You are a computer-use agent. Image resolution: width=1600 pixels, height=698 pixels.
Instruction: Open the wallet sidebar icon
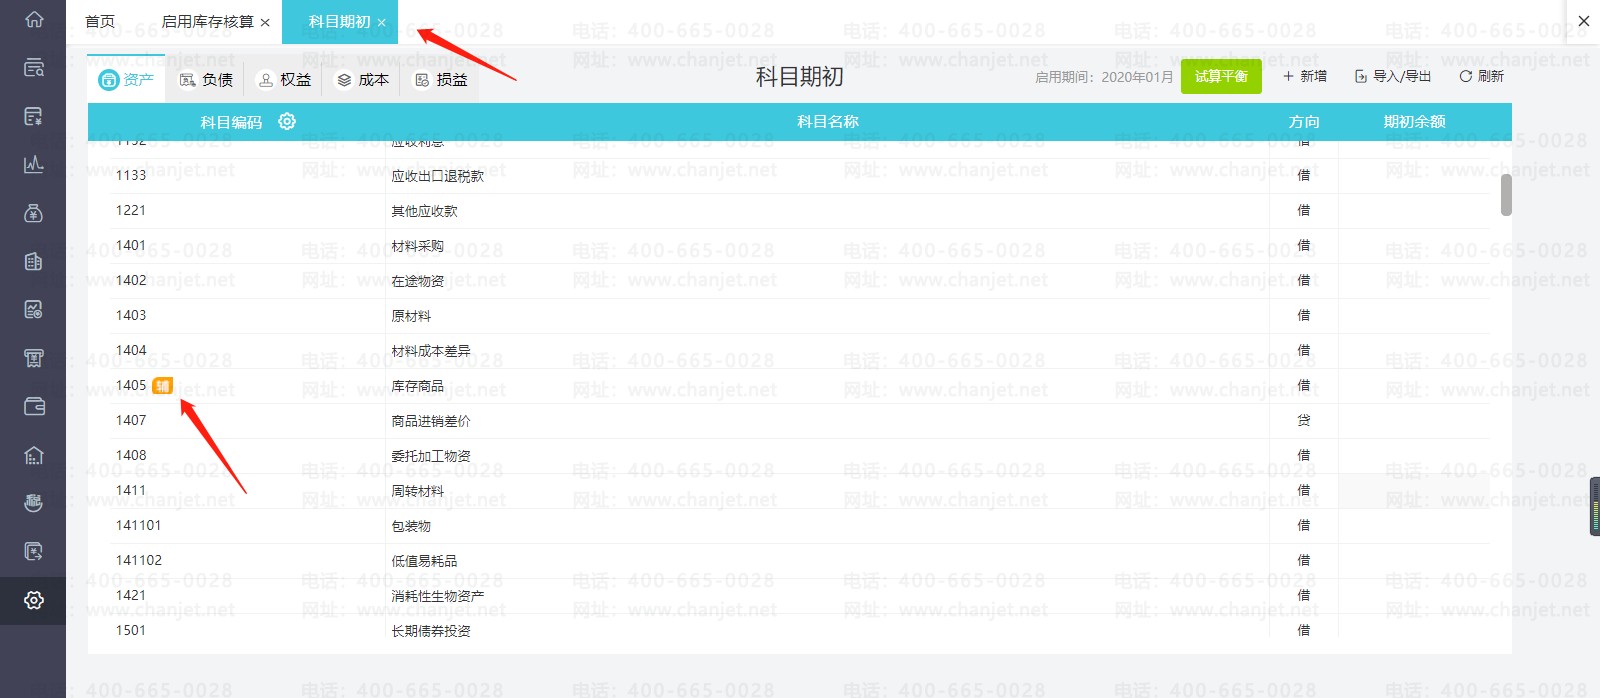pos(34,406)
